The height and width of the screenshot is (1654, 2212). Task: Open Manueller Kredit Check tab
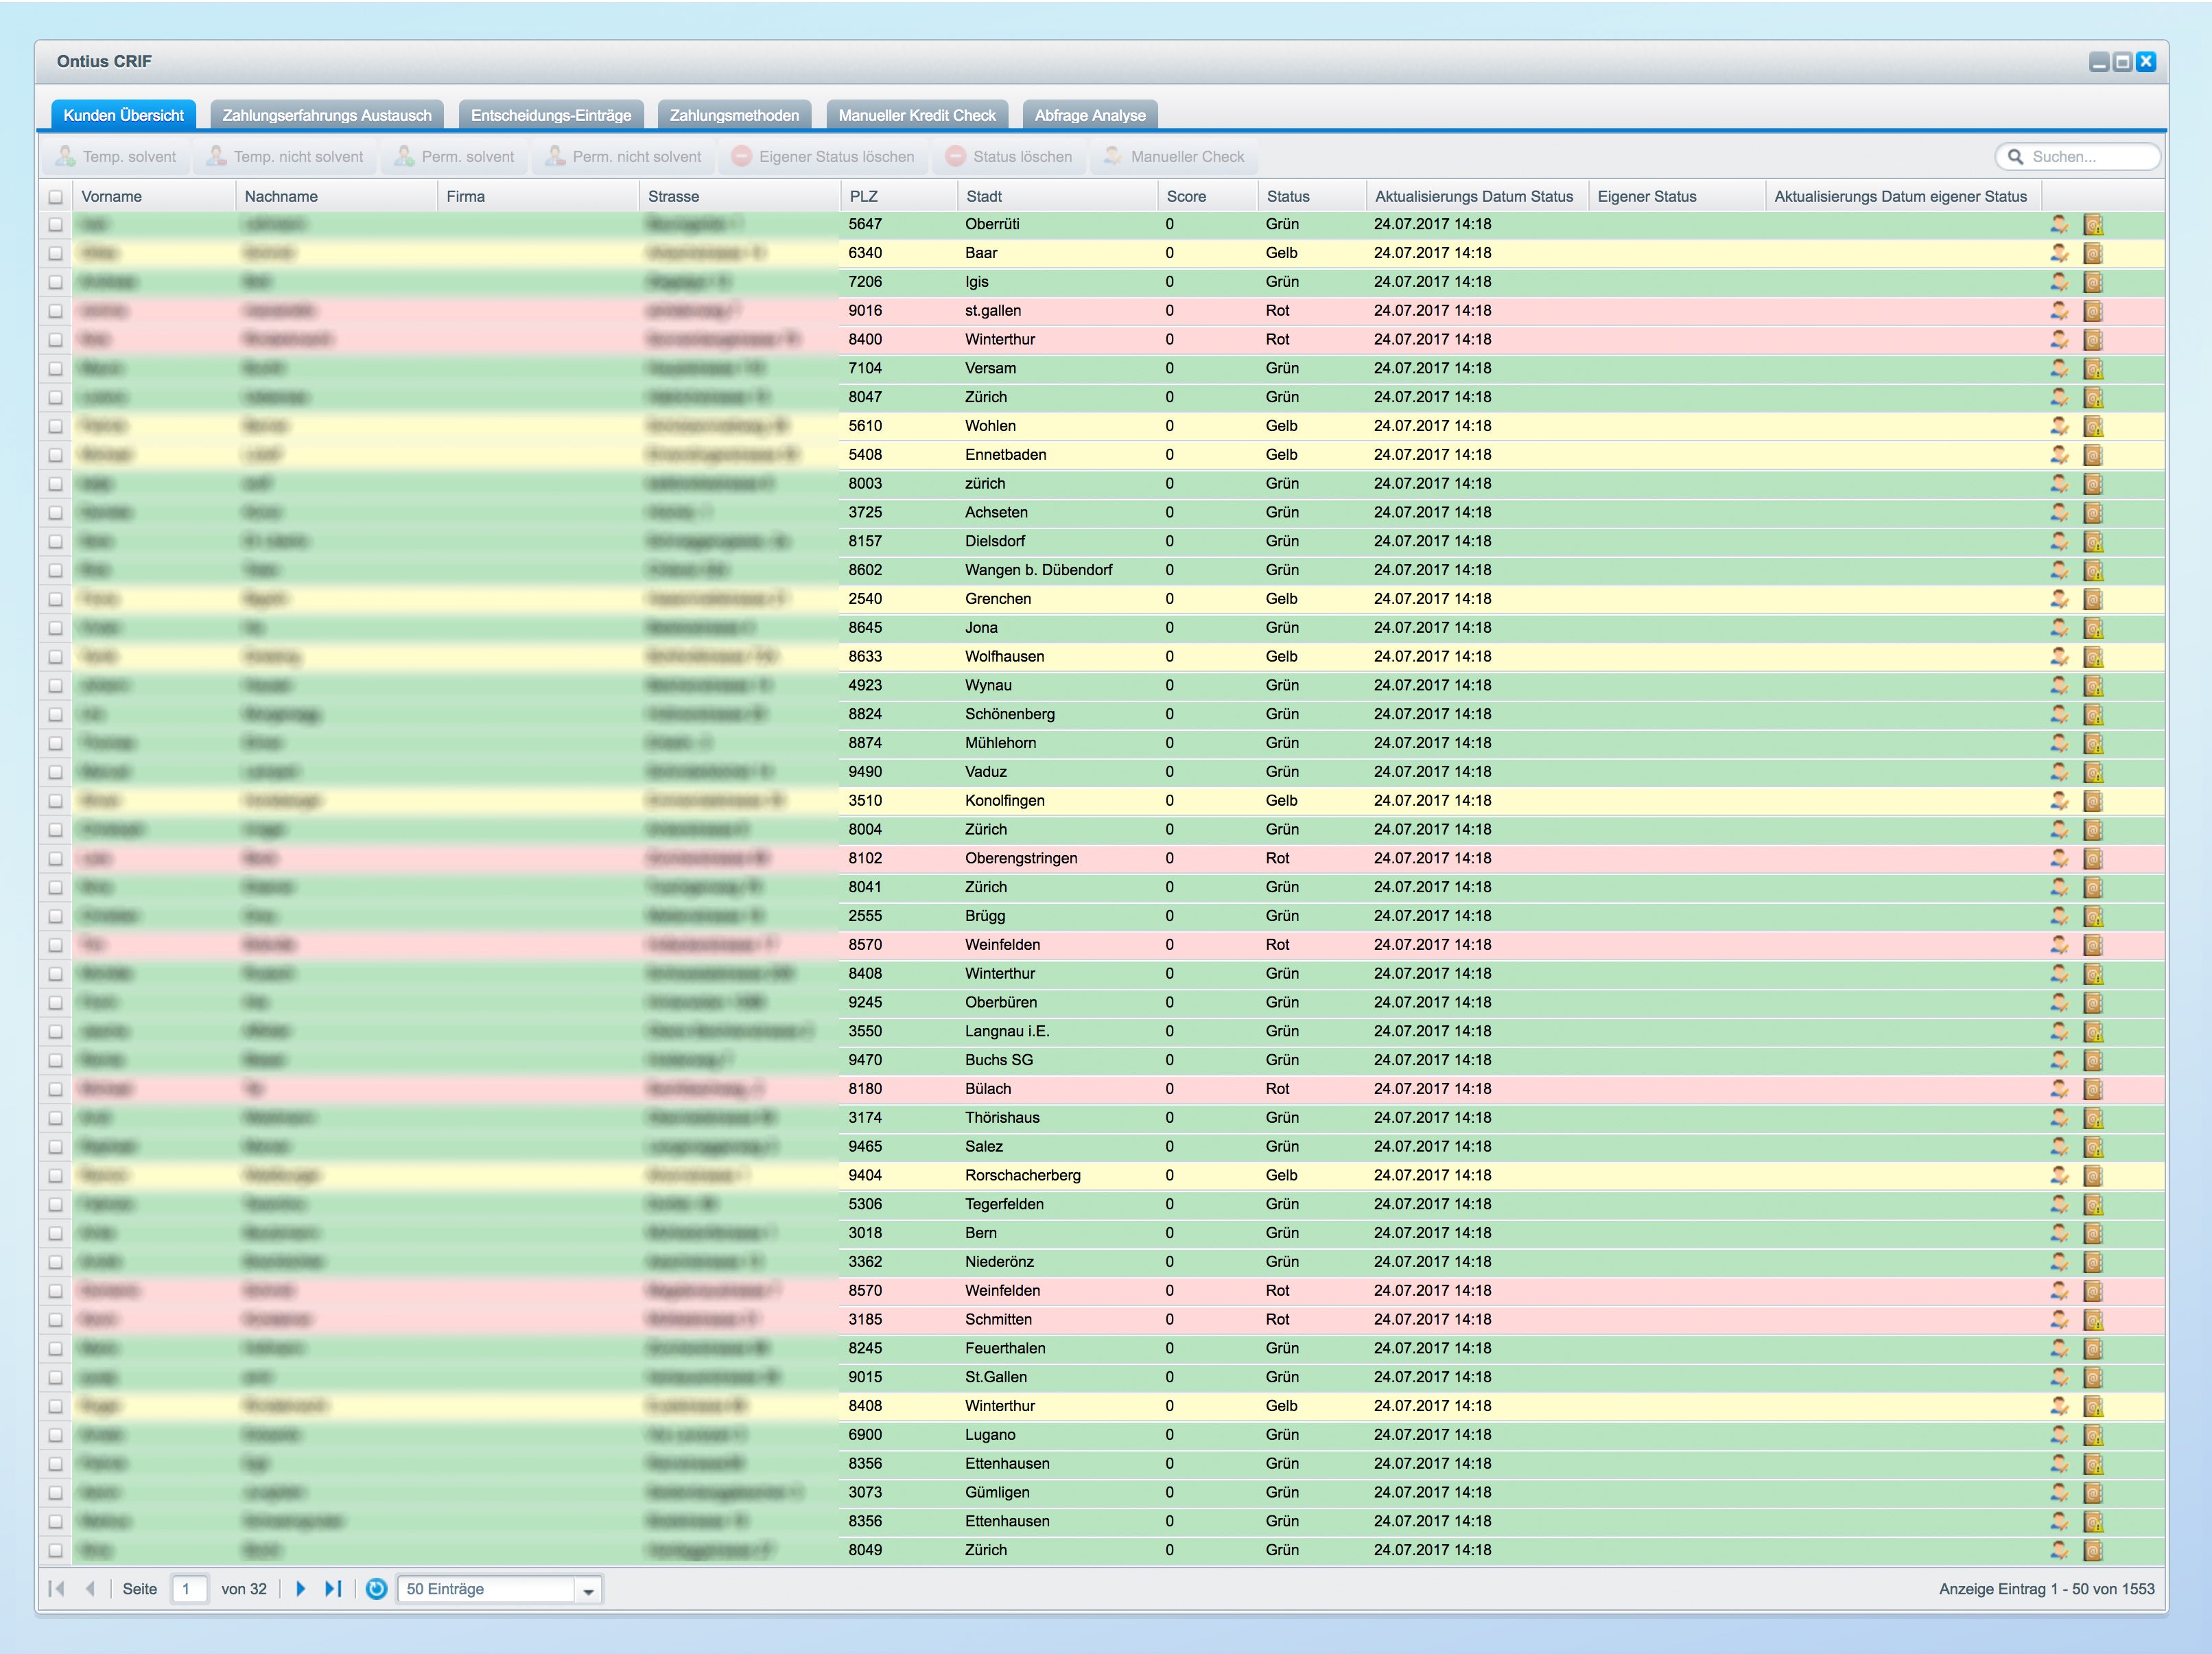[917, 115]
